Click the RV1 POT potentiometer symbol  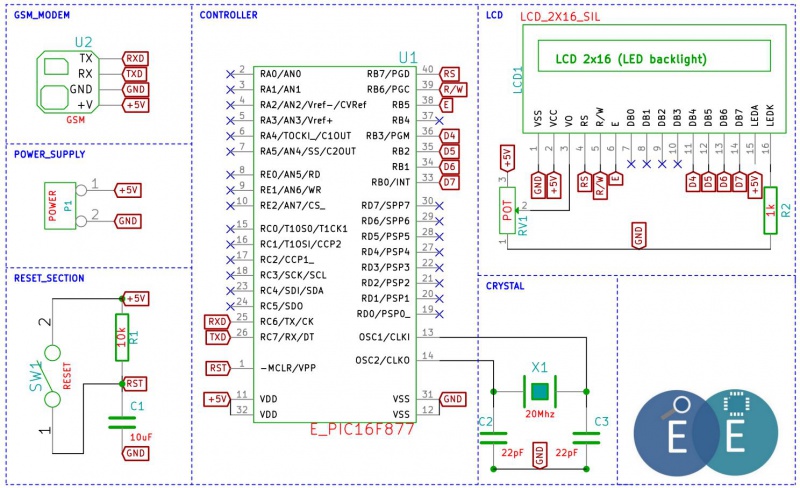point(508,210)
